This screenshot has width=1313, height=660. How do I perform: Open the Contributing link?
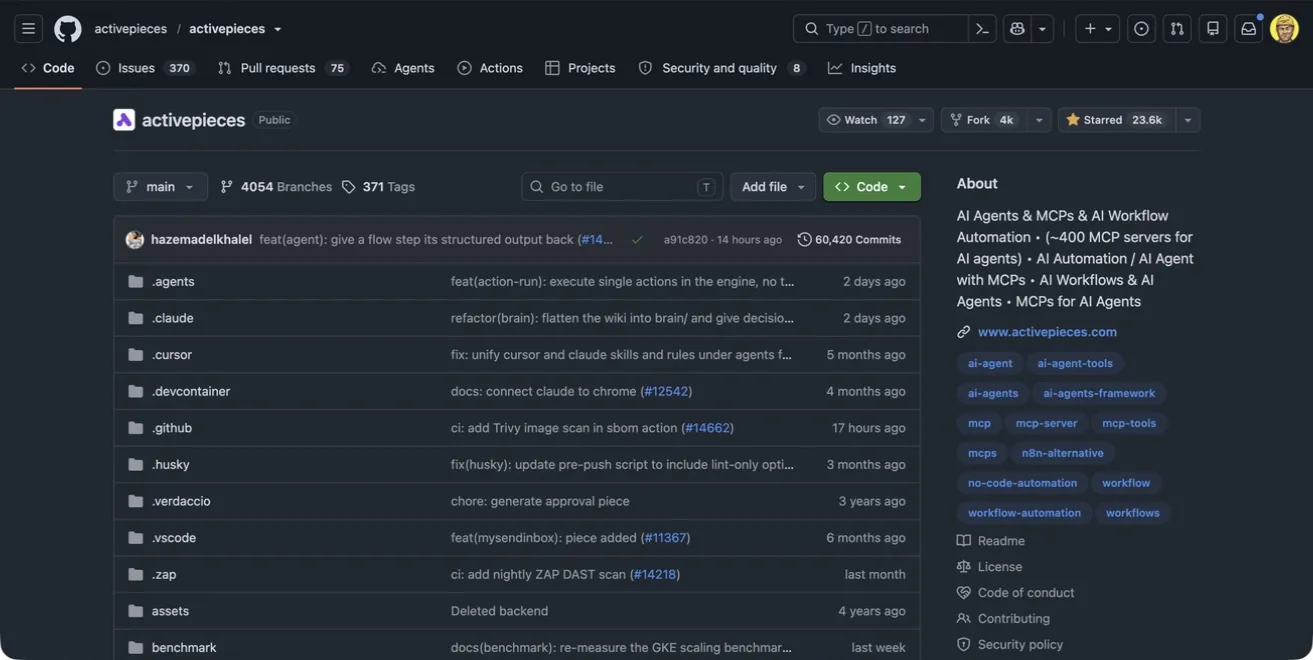(x=1013, y=619)
